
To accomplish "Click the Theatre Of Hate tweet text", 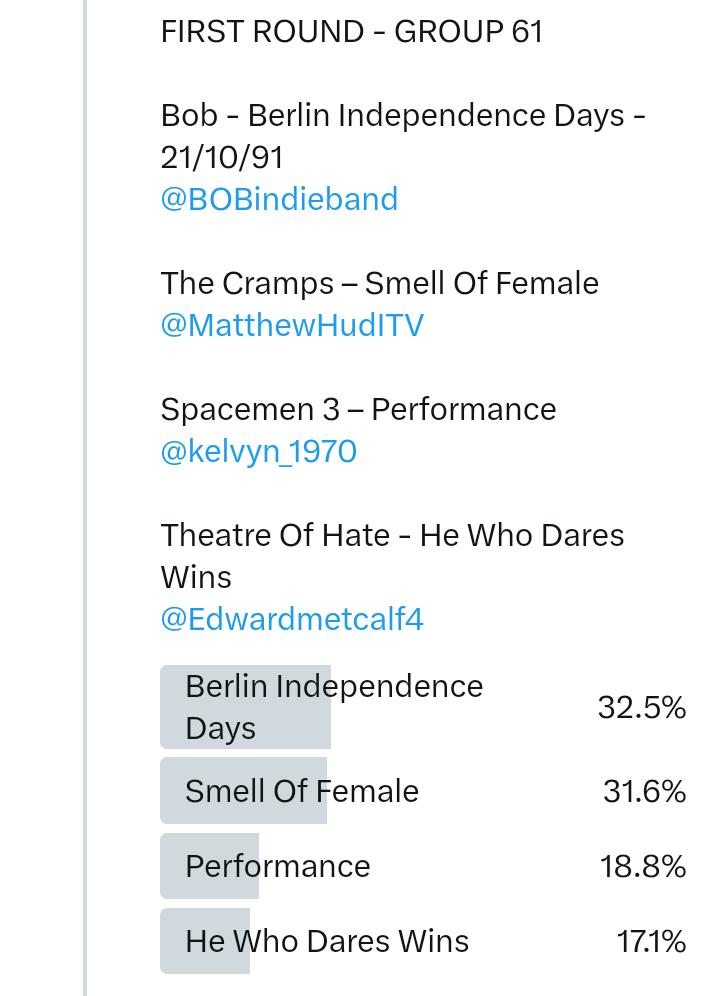I will [392, 536].
